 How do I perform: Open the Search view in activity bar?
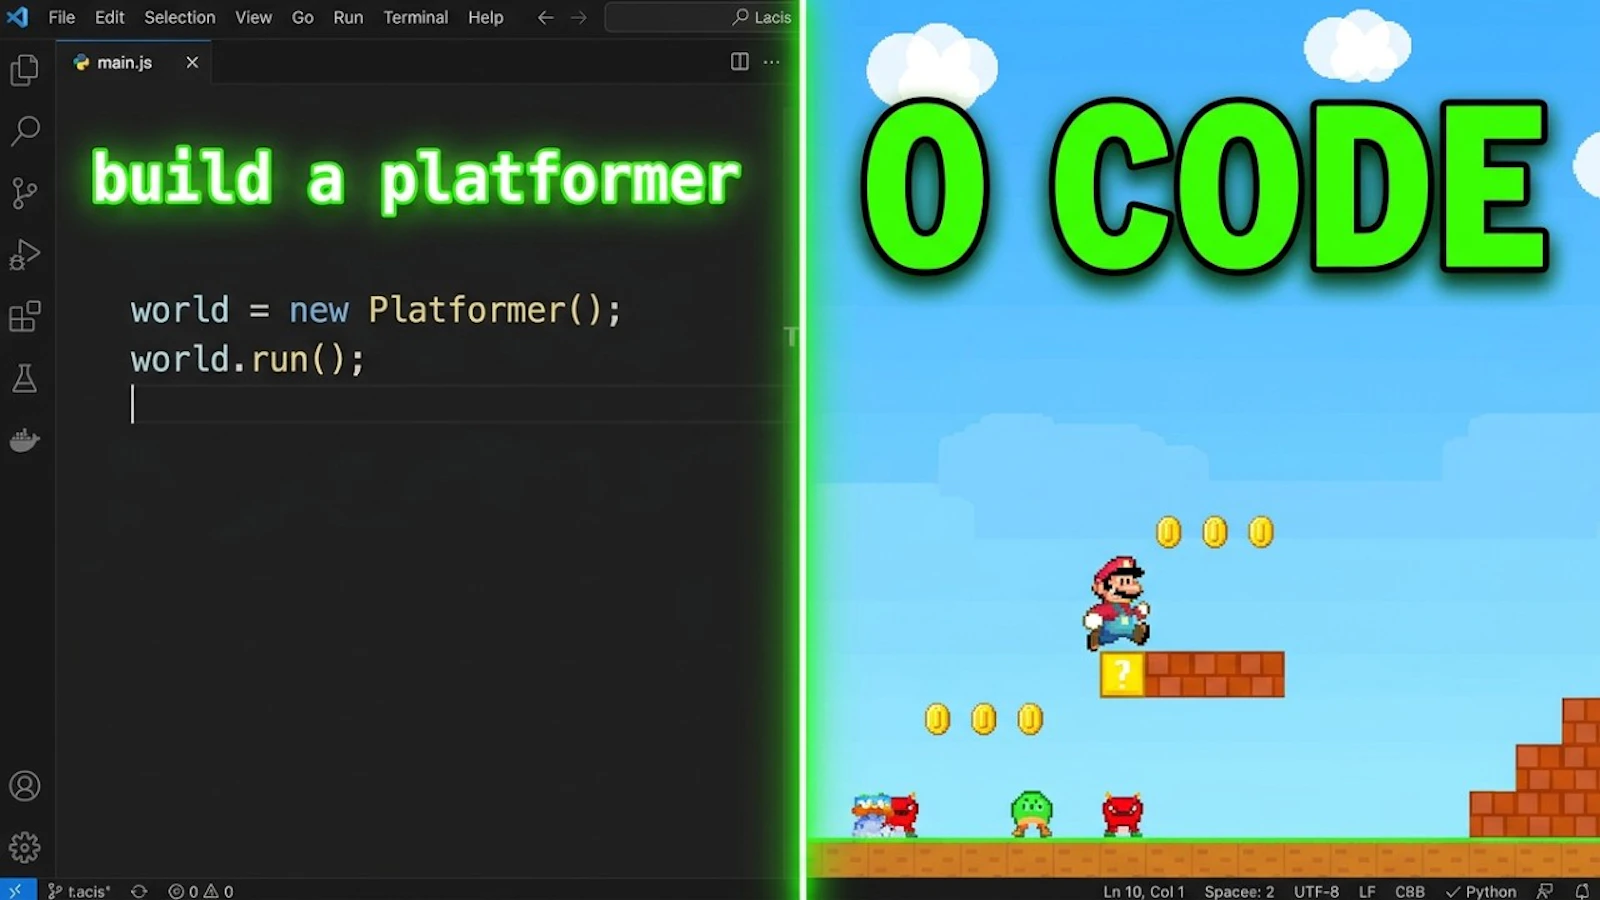click(24, 130)
